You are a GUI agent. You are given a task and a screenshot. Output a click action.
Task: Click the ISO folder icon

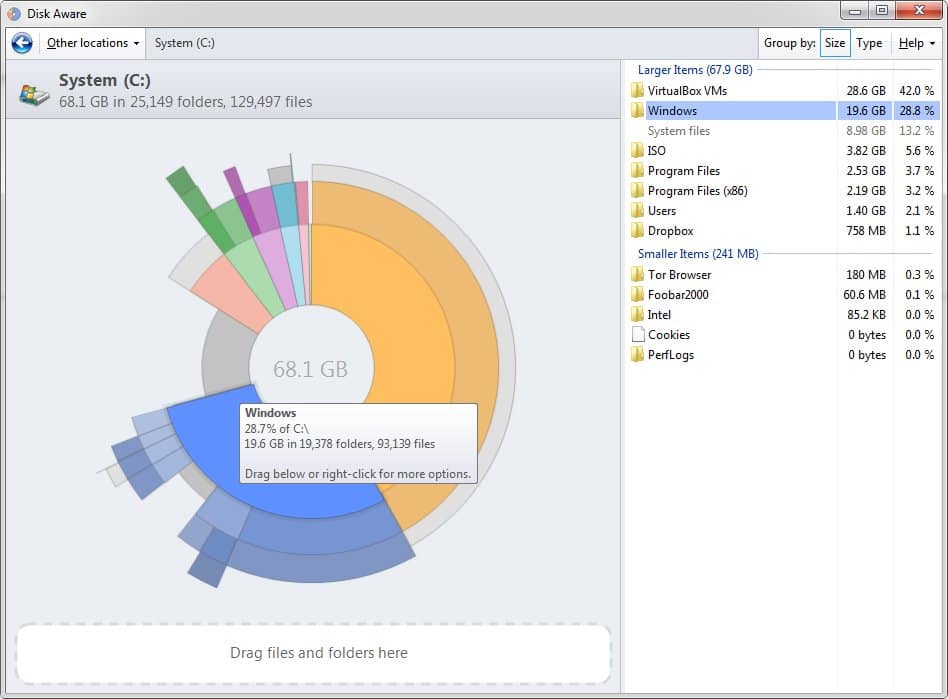637,151
